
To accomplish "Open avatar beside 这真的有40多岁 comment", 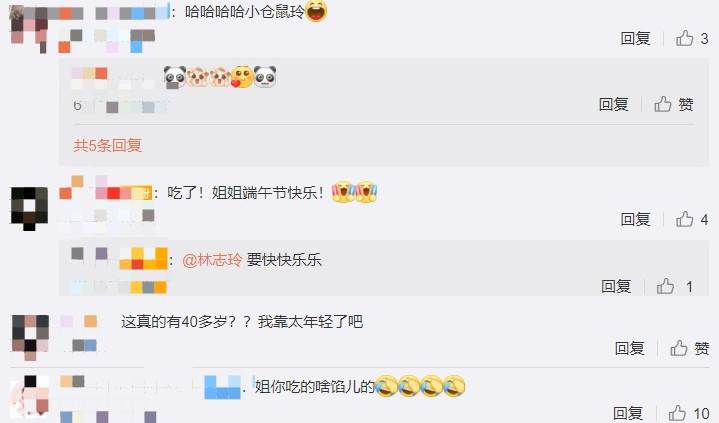I will [30, 337].
